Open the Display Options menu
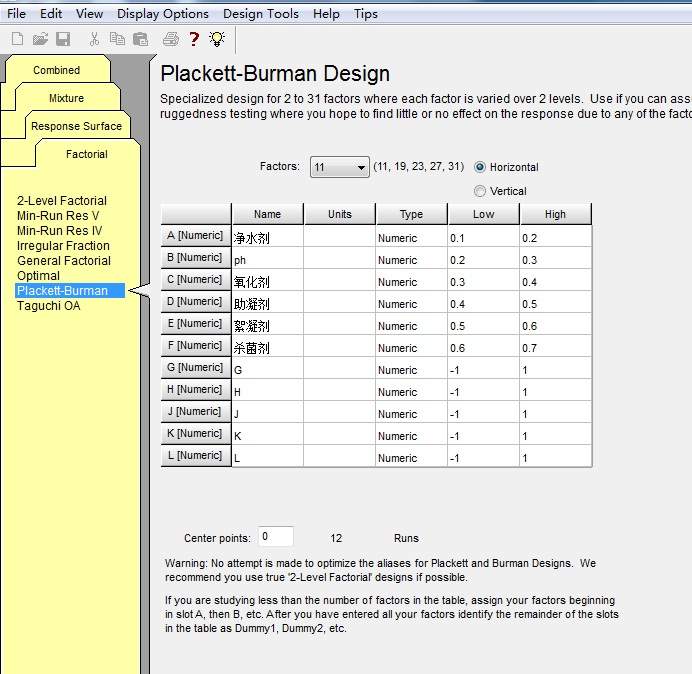 163,14
